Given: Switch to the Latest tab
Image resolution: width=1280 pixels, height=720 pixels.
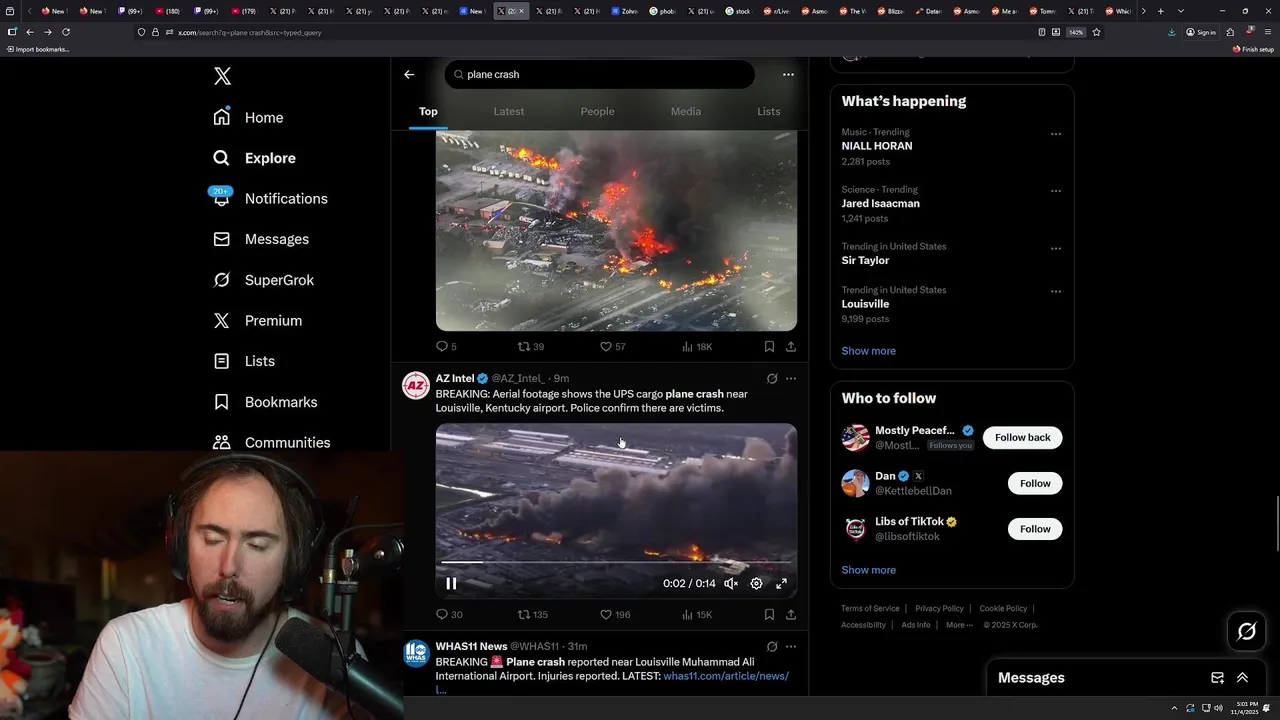Looking at the screenshot, I should click(x=508, y=111).
